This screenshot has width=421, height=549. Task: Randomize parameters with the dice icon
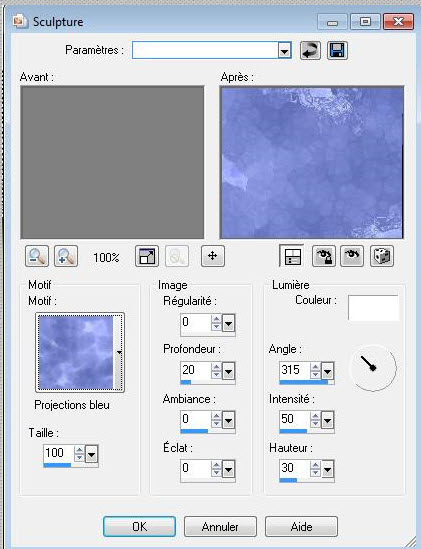(x=382, y=256)
